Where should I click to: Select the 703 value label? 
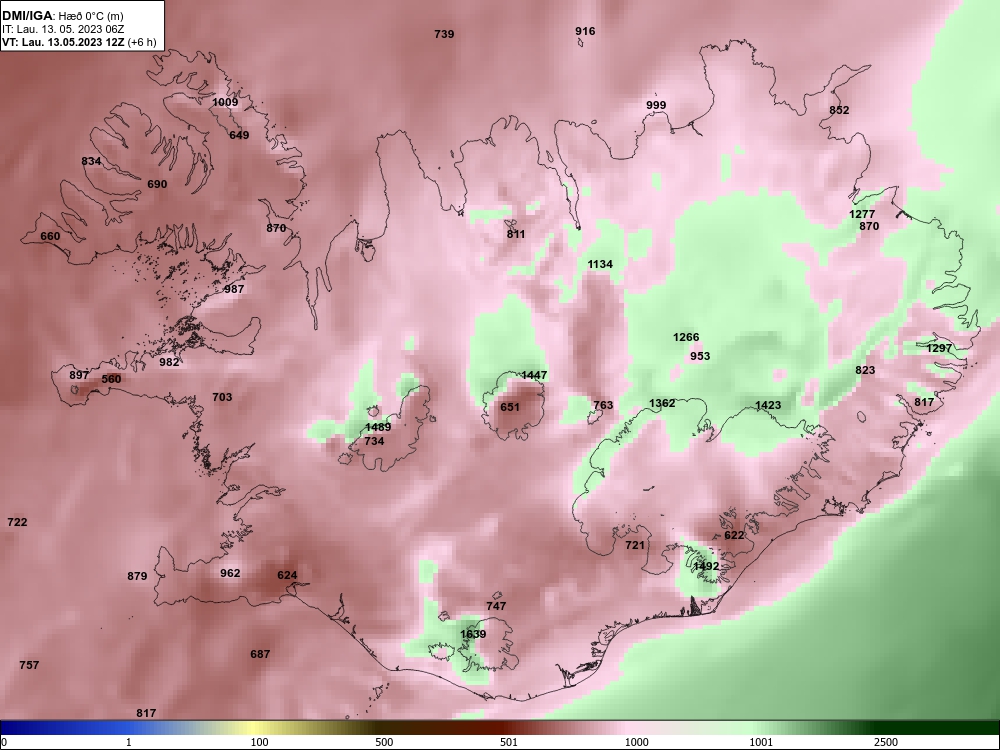[x=222, y=397]
